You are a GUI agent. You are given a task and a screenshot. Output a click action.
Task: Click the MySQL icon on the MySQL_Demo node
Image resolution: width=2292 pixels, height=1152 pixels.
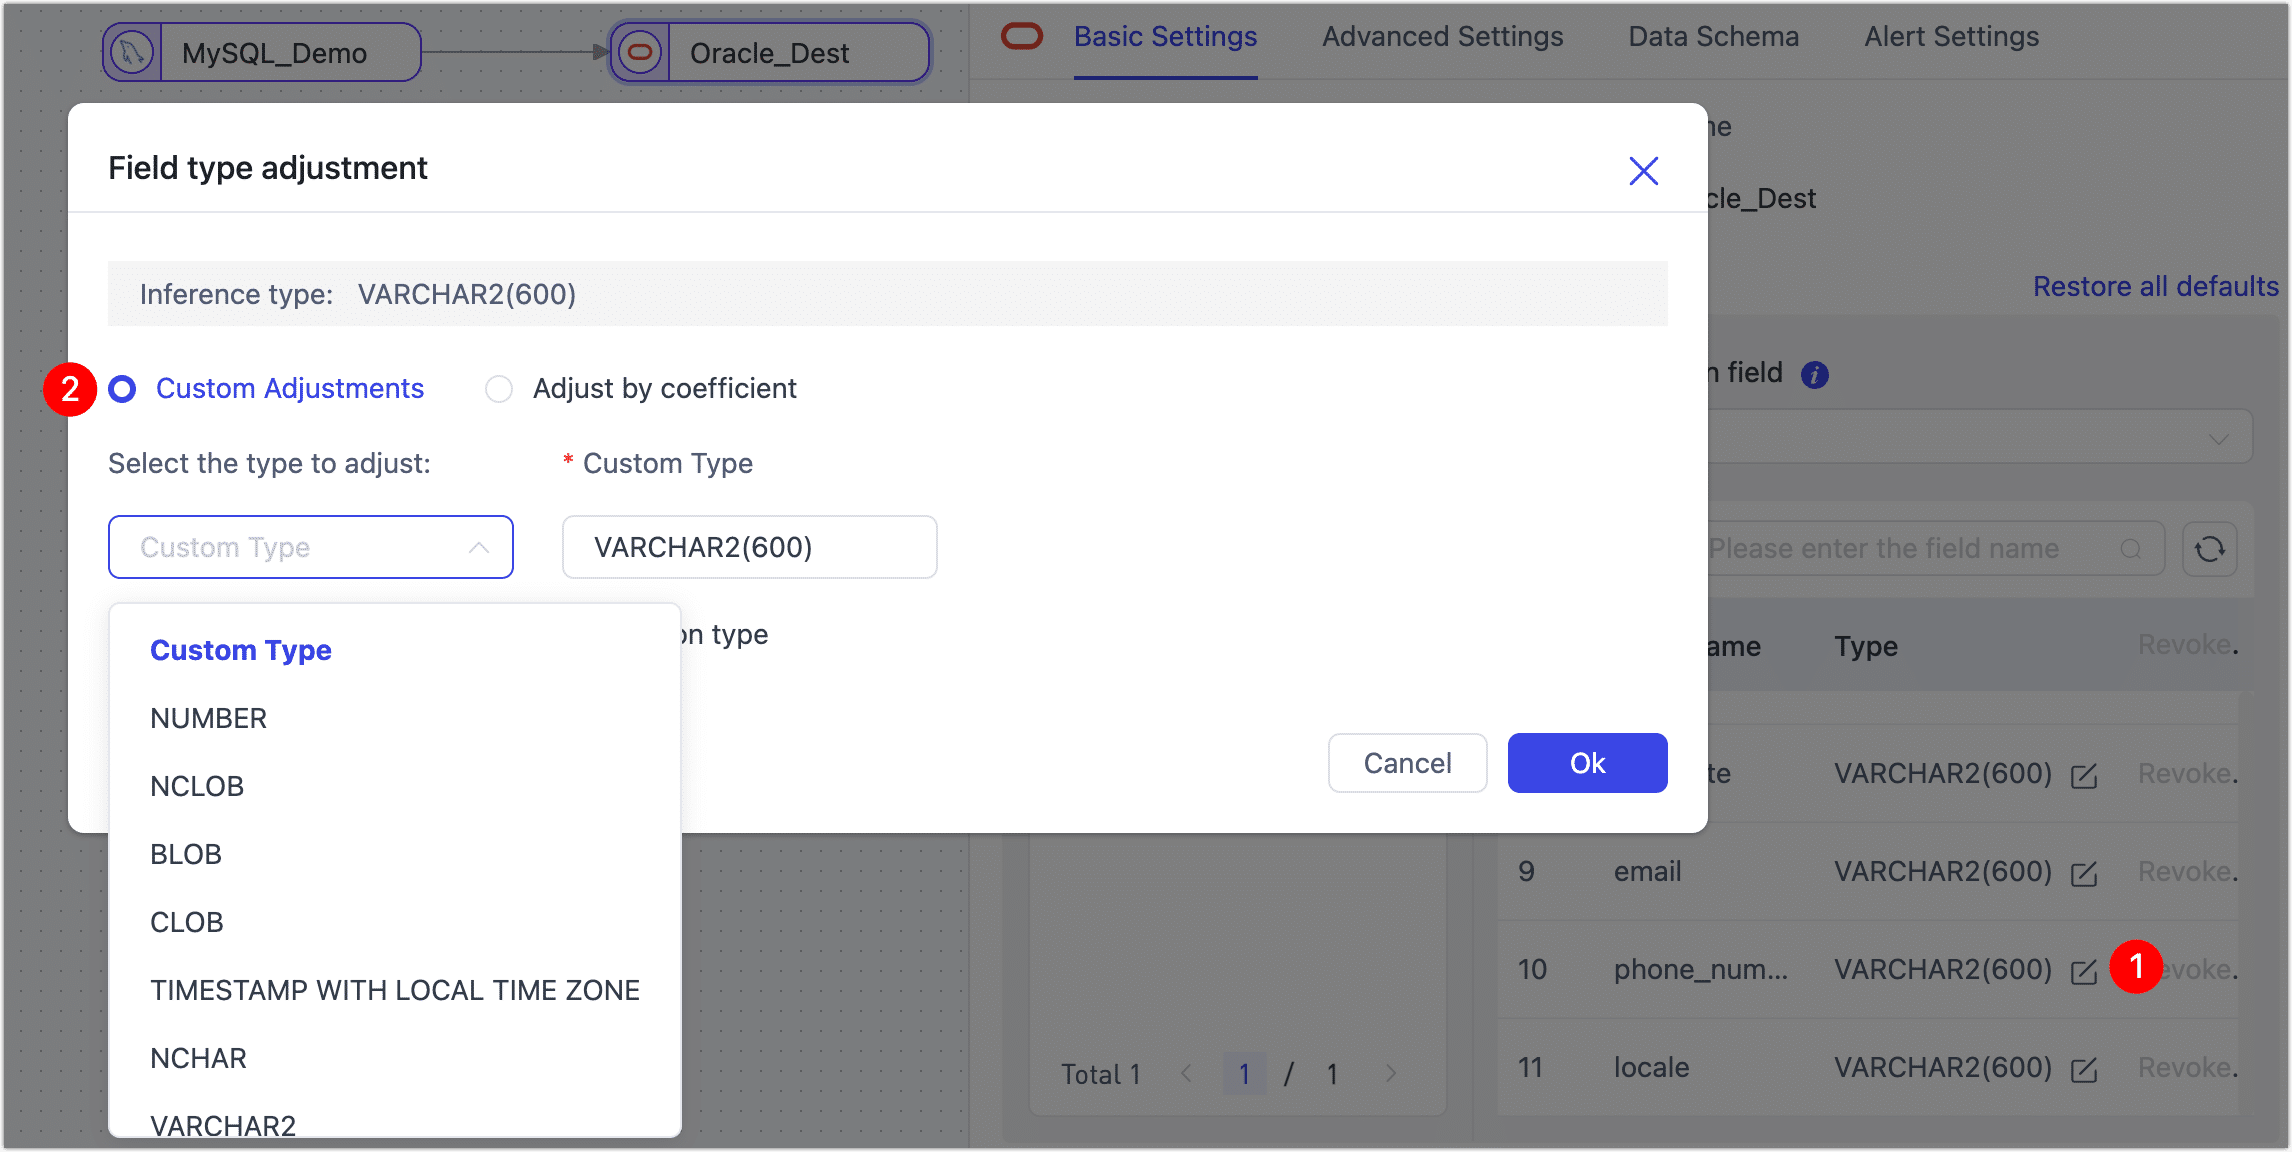coord(133,51)
